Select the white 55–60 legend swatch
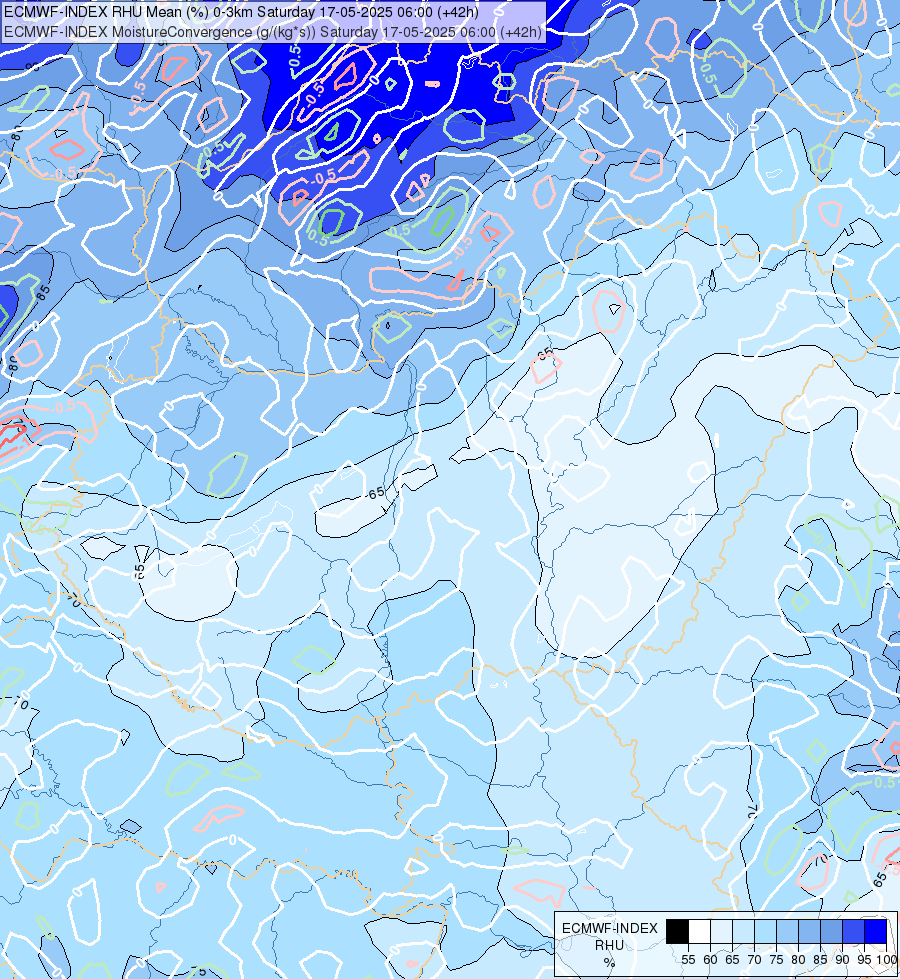Screen dimensions: 900x979 click(x=700, y=931)
